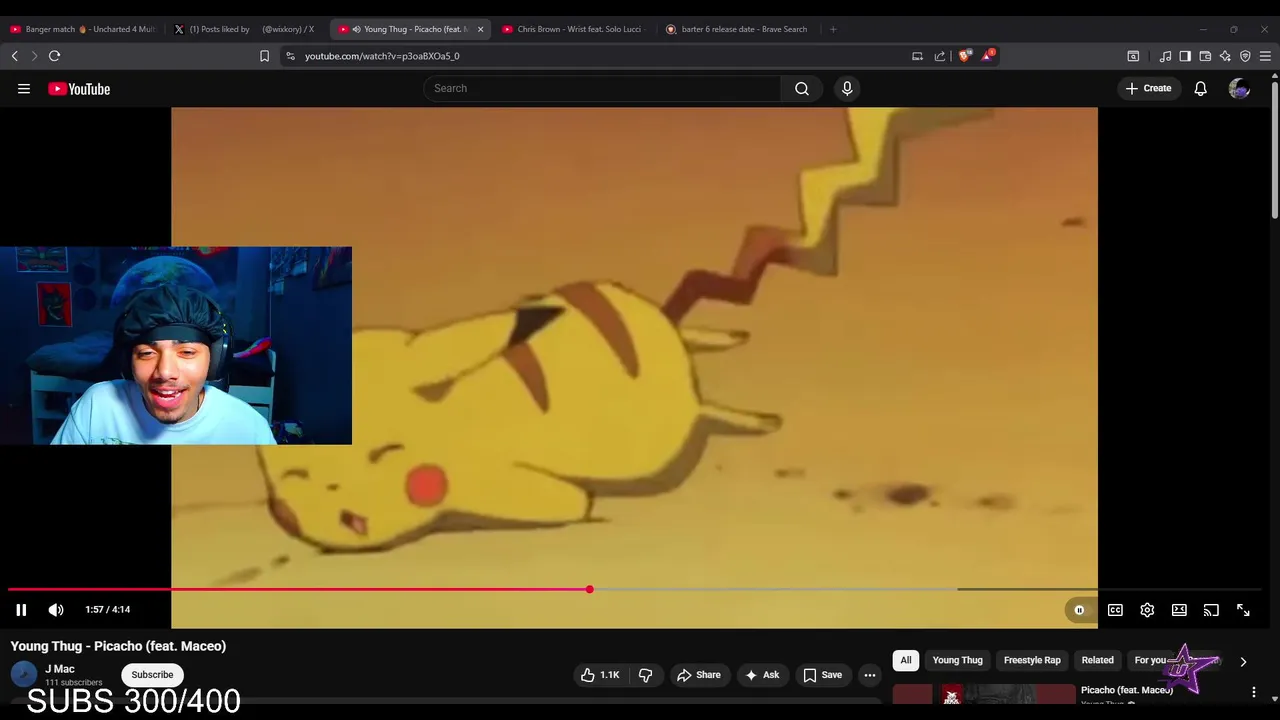Cast the video to a TV
This screenshot has width=1280, height=720.
1211,610
